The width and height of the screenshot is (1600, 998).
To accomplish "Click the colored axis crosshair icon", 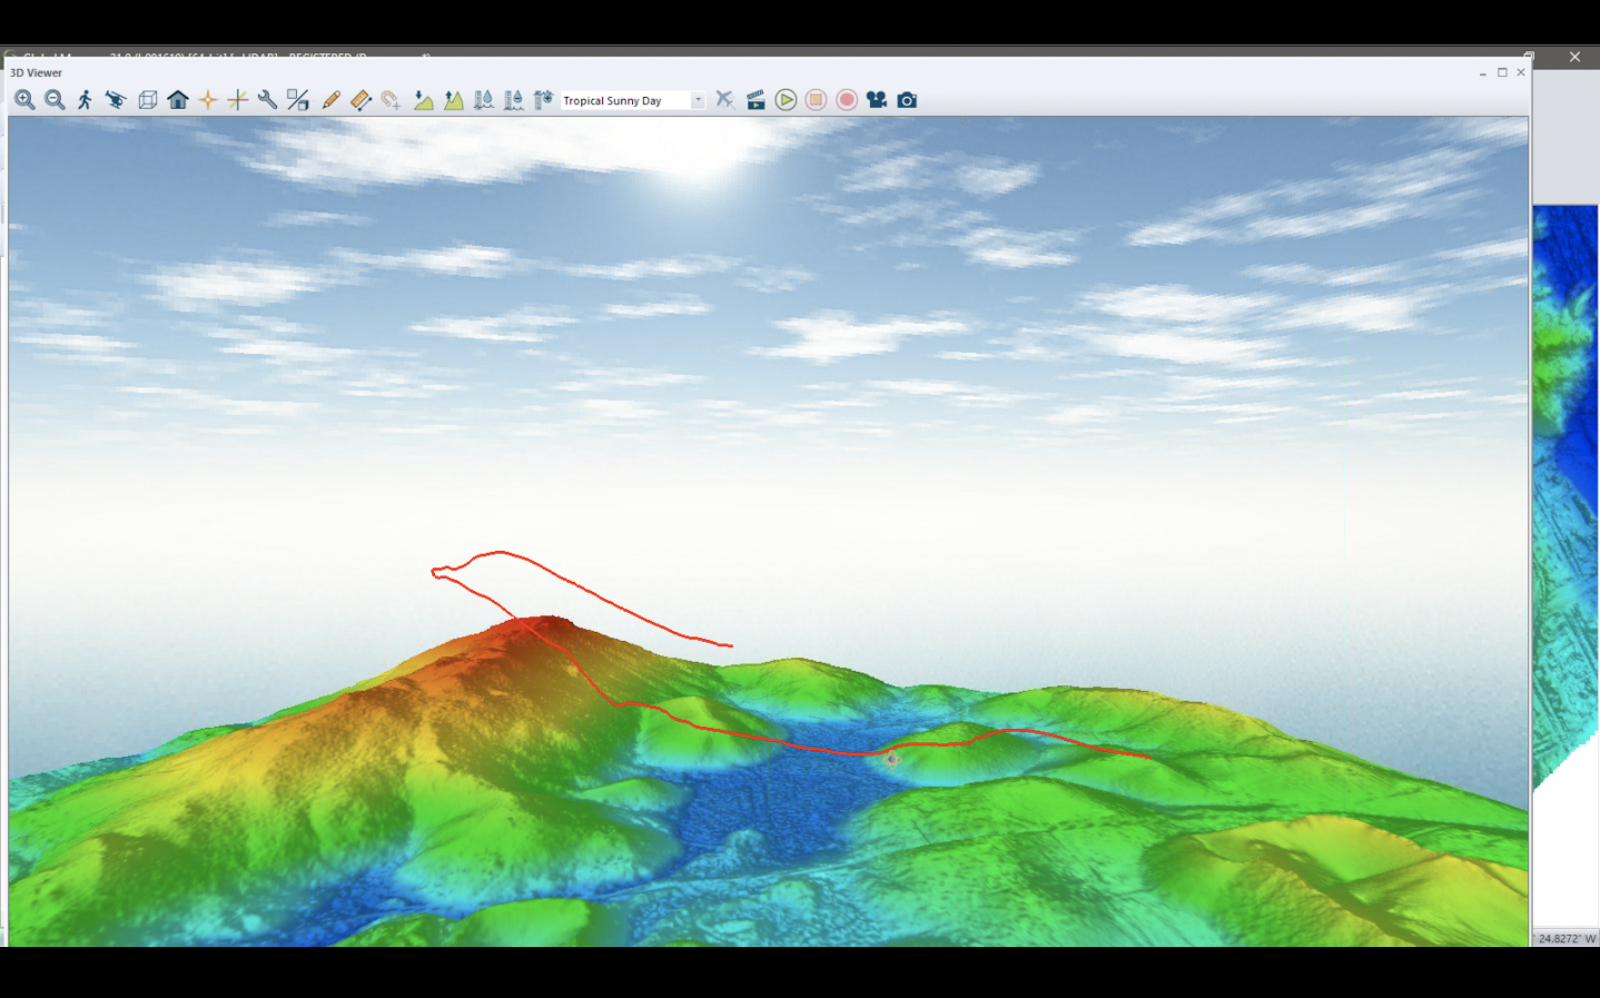I will tap(238, 100).
